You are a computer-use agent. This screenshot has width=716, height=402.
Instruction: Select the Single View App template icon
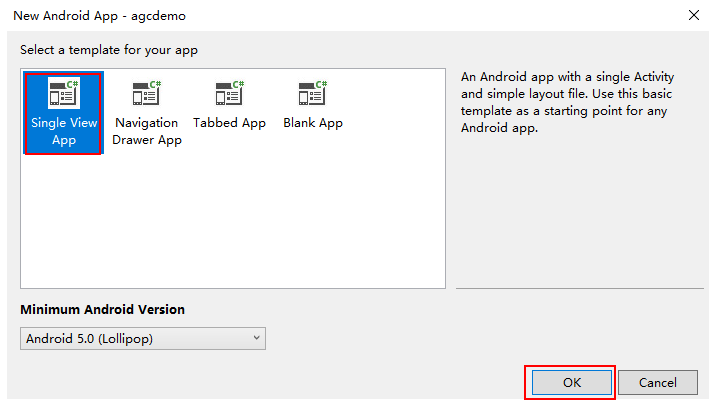[x=63, y=95]
